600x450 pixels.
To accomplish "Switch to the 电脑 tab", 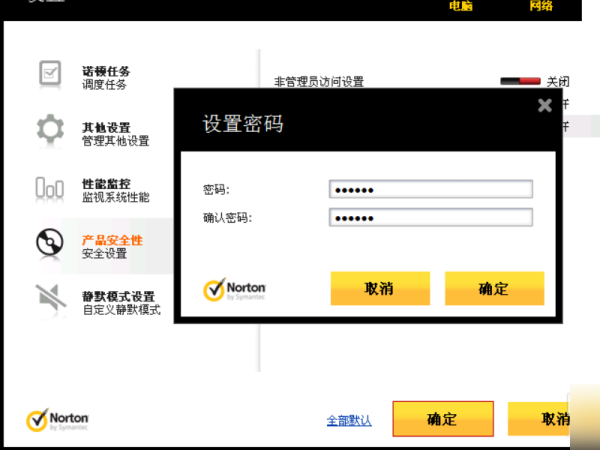I will coord(461,6).
